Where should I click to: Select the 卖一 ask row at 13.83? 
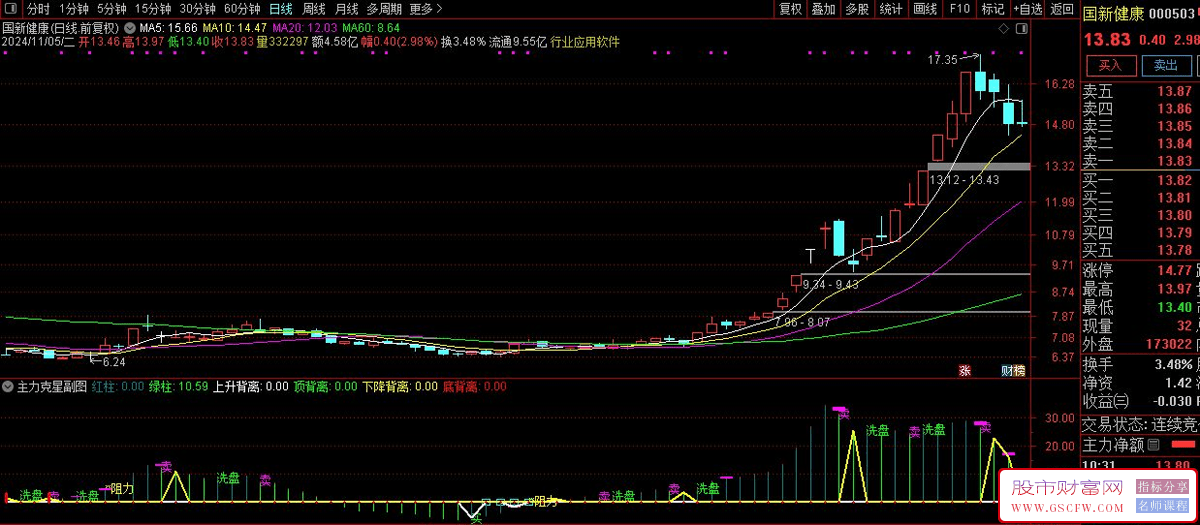(1140, 160)
